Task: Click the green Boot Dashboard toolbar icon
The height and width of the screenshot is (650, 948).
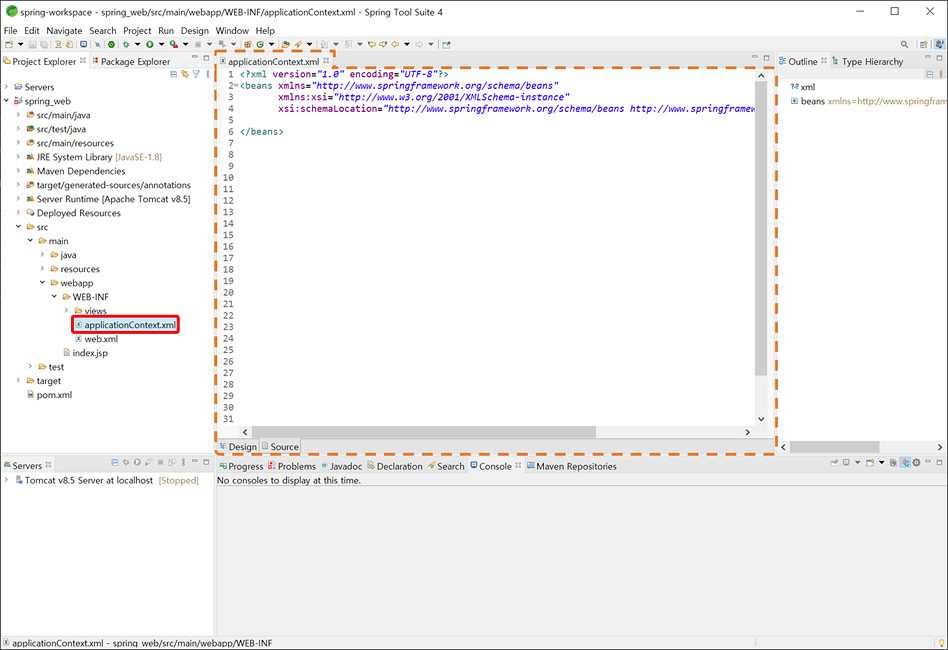Action: 111,44
